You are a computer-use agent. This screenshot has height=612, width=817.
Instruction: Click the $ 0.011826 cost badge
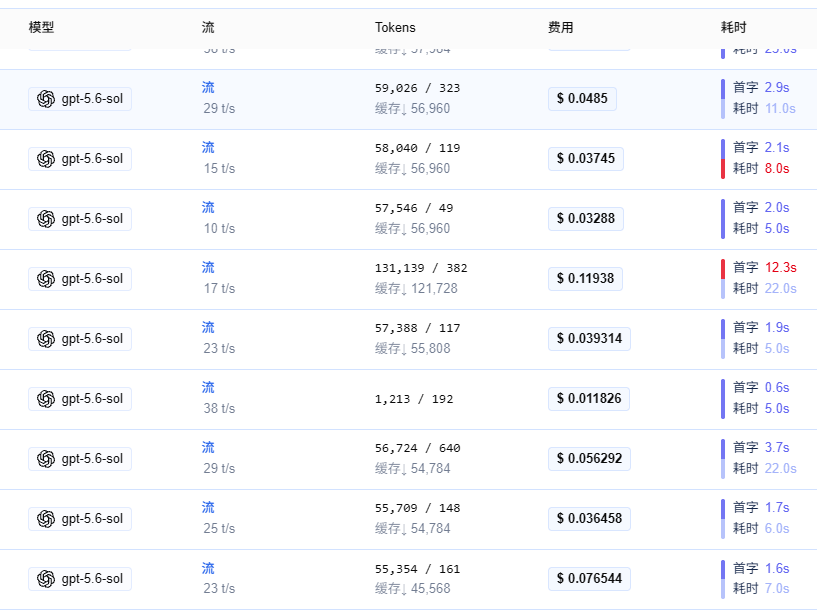[x=589, y=398]
